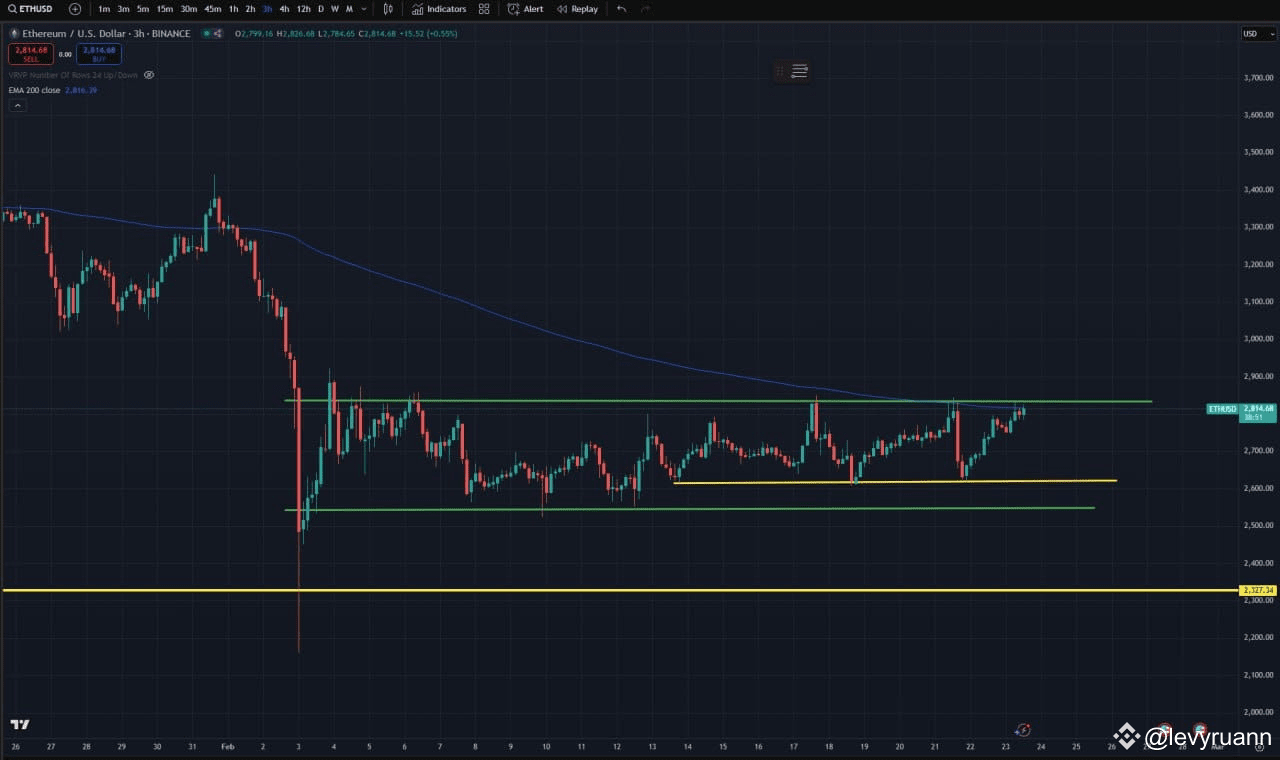Image resolution: width=1280 pixels, height=760 pixels.
Task: Click the floating drawing toolbar line-style icon
Action: point(799,71)
